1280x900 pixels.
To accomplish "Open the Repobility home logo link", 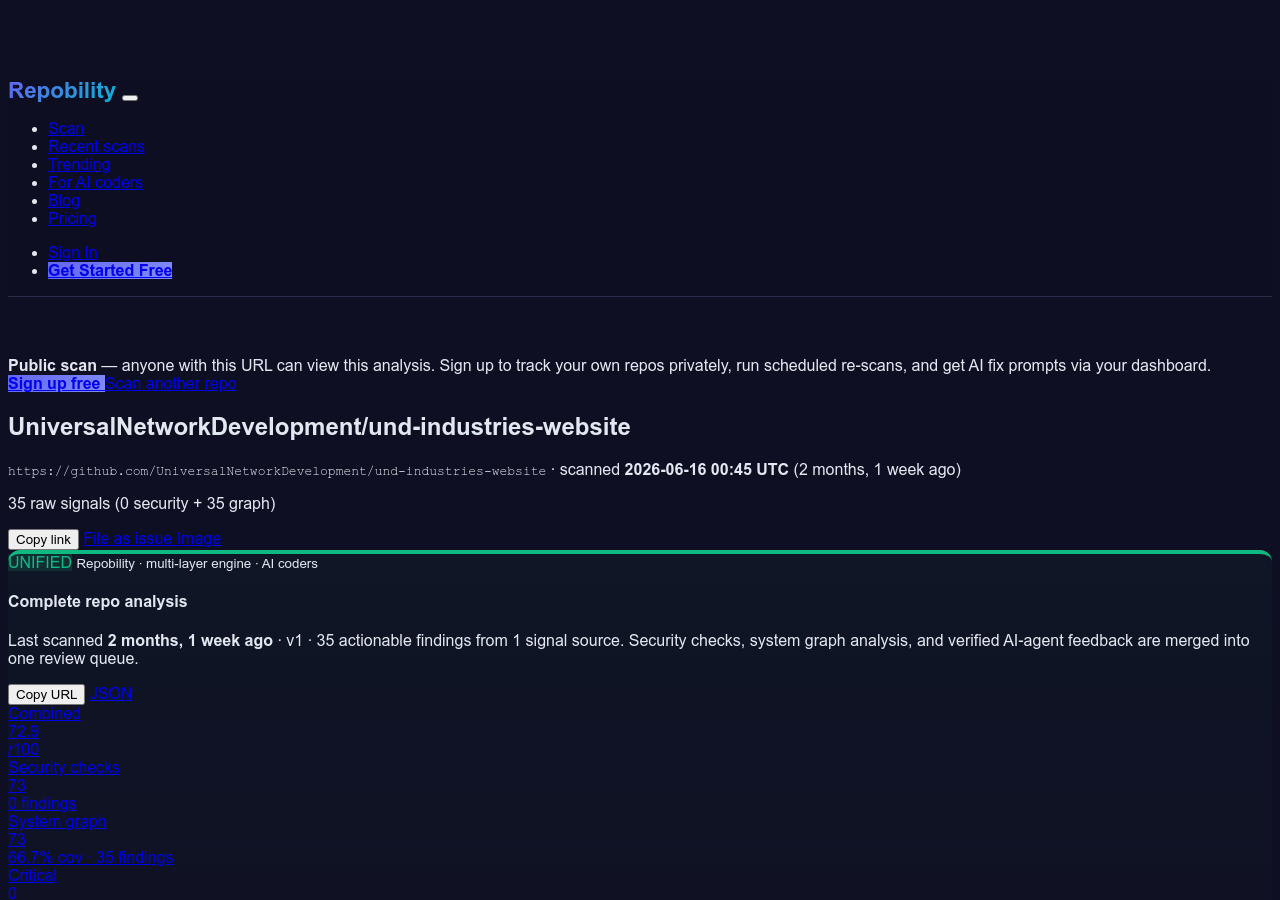I will point(62,90).
